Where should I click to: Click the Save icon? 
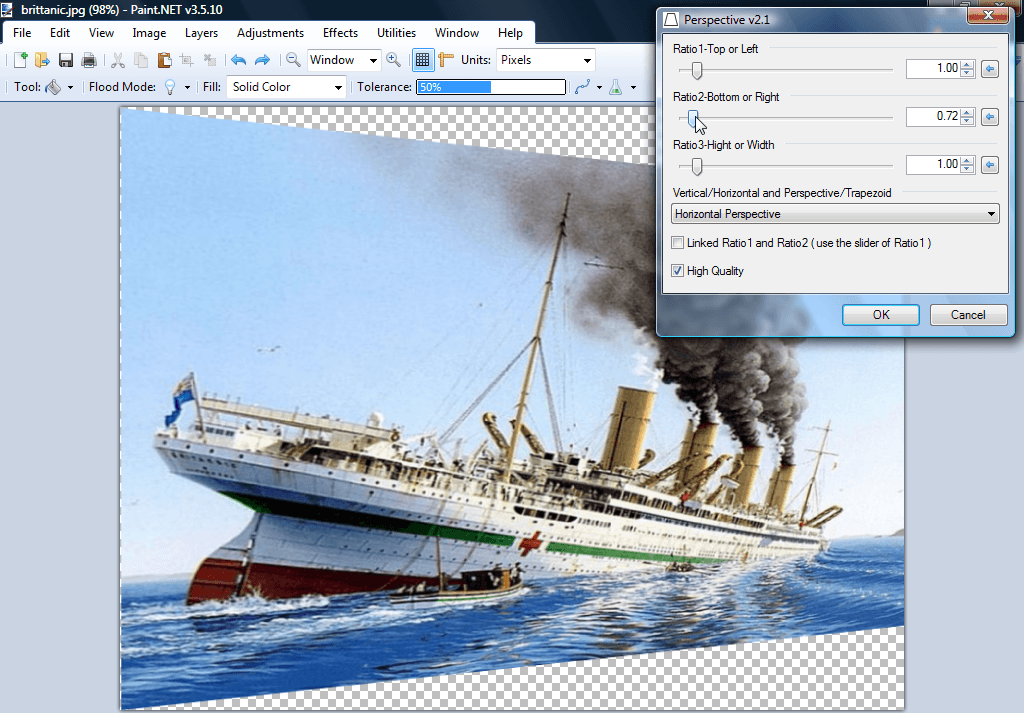[x=66, y=60]
